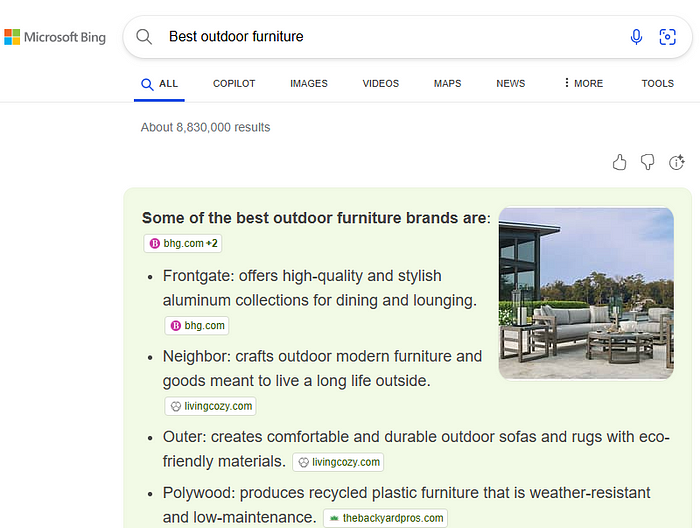Select the ALL tab
This screenshot has height=528, width=700.
[159, 83]
